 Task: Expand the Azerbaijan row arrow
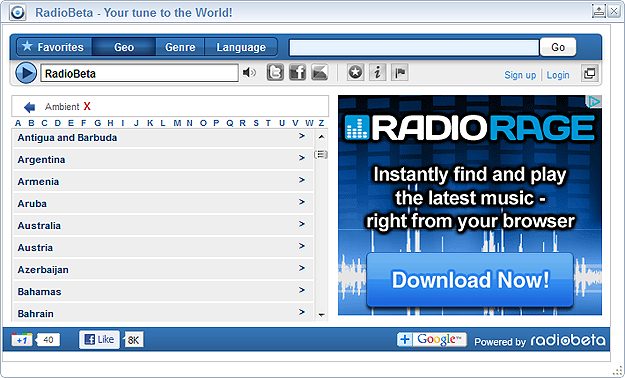point(302,268)
